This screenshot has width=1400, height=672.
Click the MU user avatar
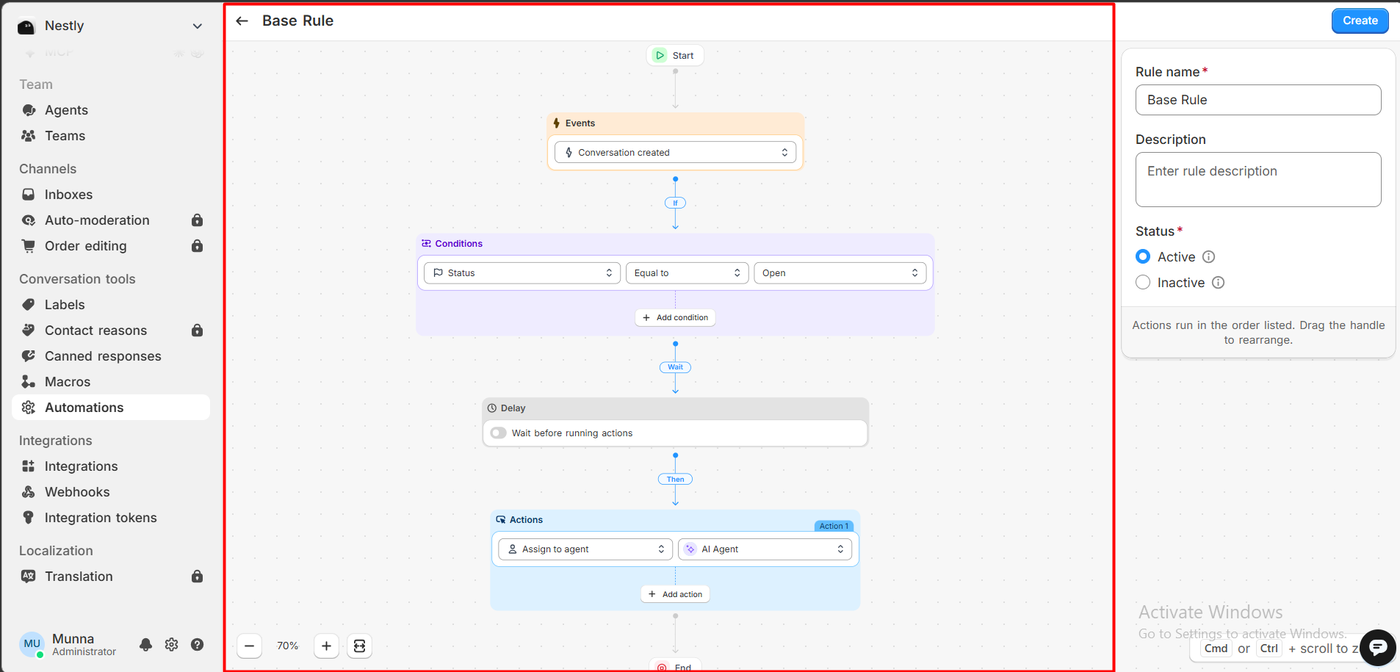(x=32, y=644)
